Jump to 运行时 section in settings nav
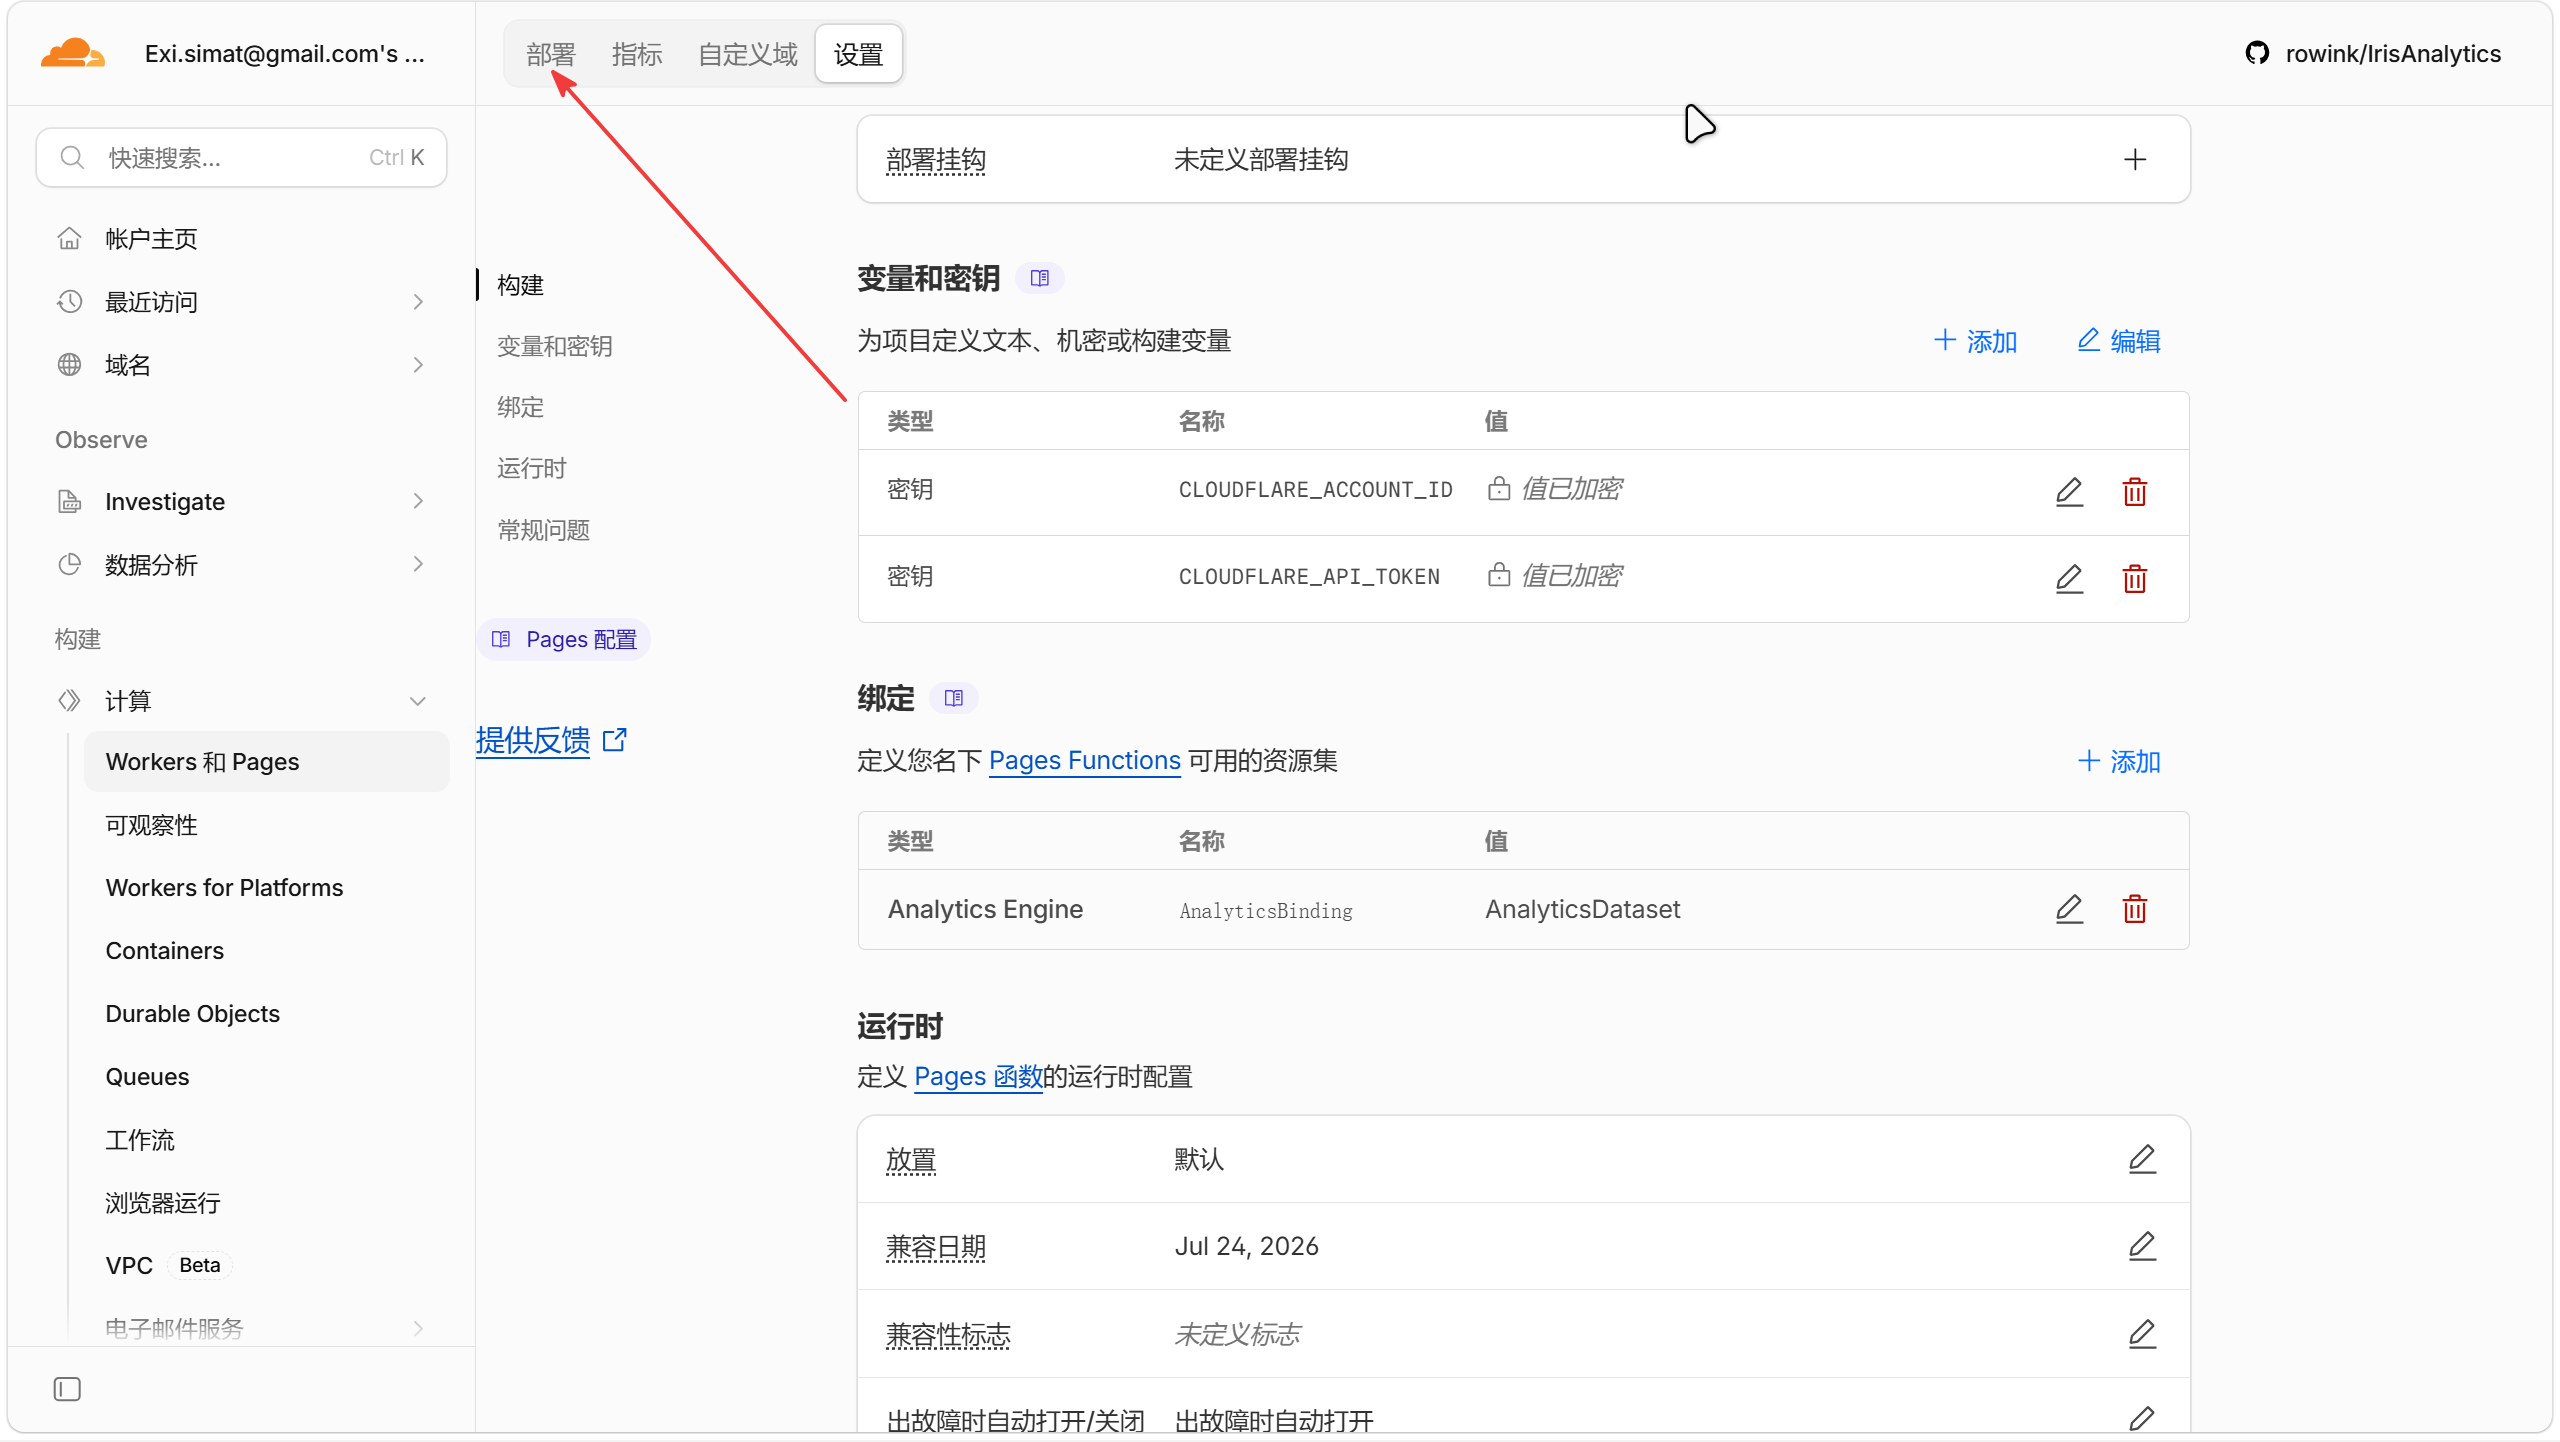The image size is (2560, 1442). 532,468
